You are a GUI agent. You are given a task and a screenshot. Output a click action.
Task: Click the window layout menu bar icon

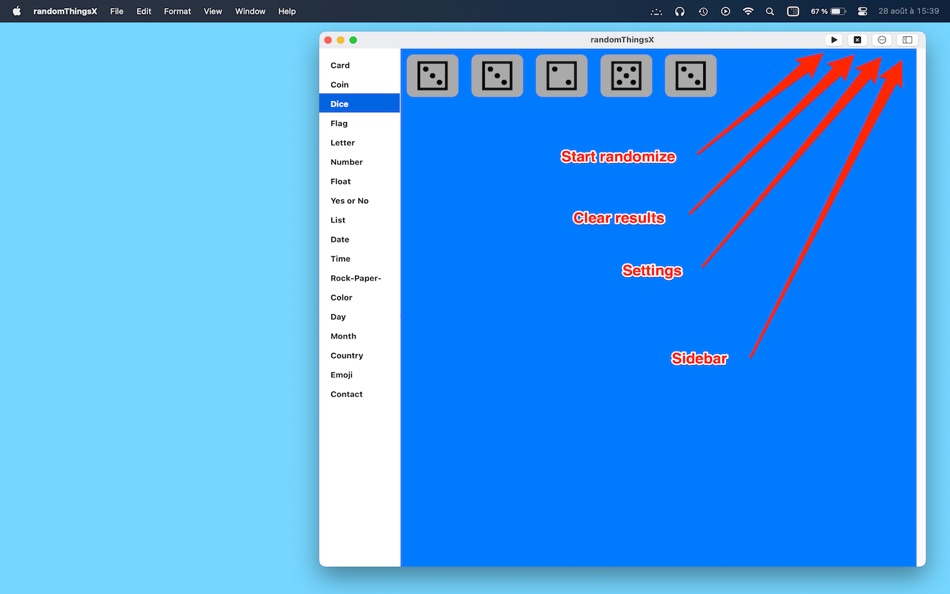point(792,11)
